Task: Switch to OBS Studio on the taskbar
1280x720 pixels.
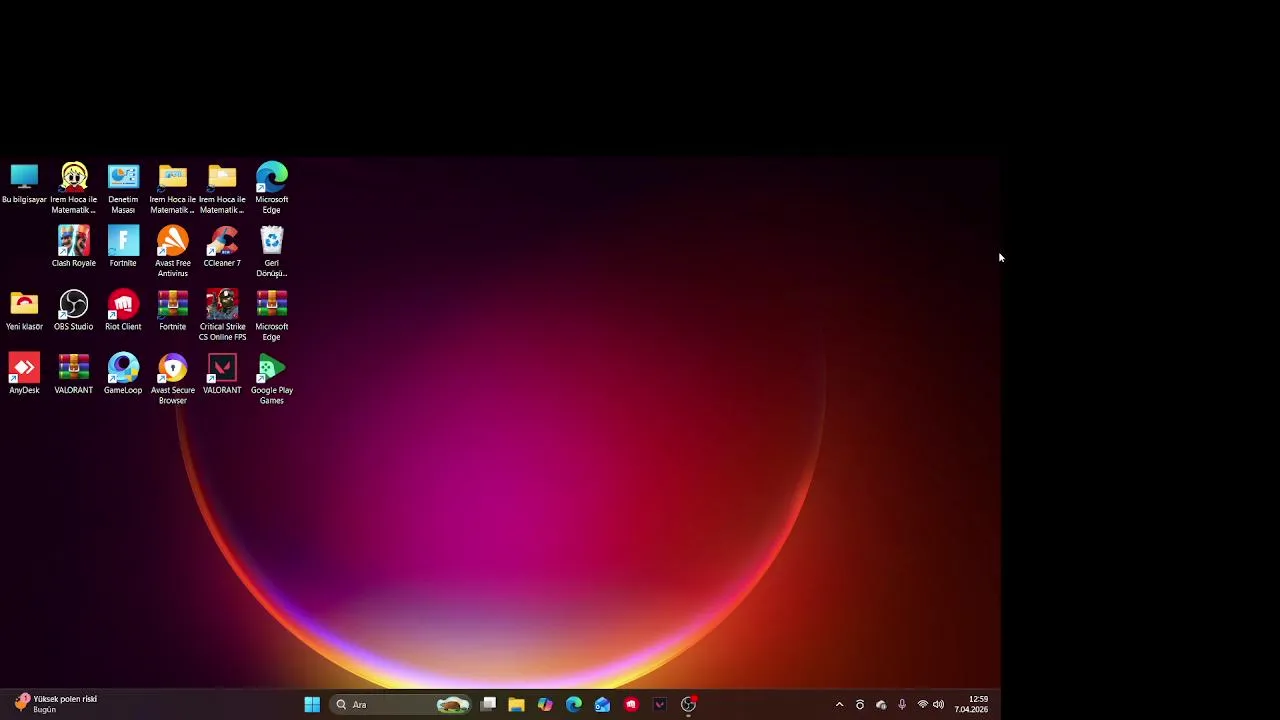Action: (x=688, y=705)
